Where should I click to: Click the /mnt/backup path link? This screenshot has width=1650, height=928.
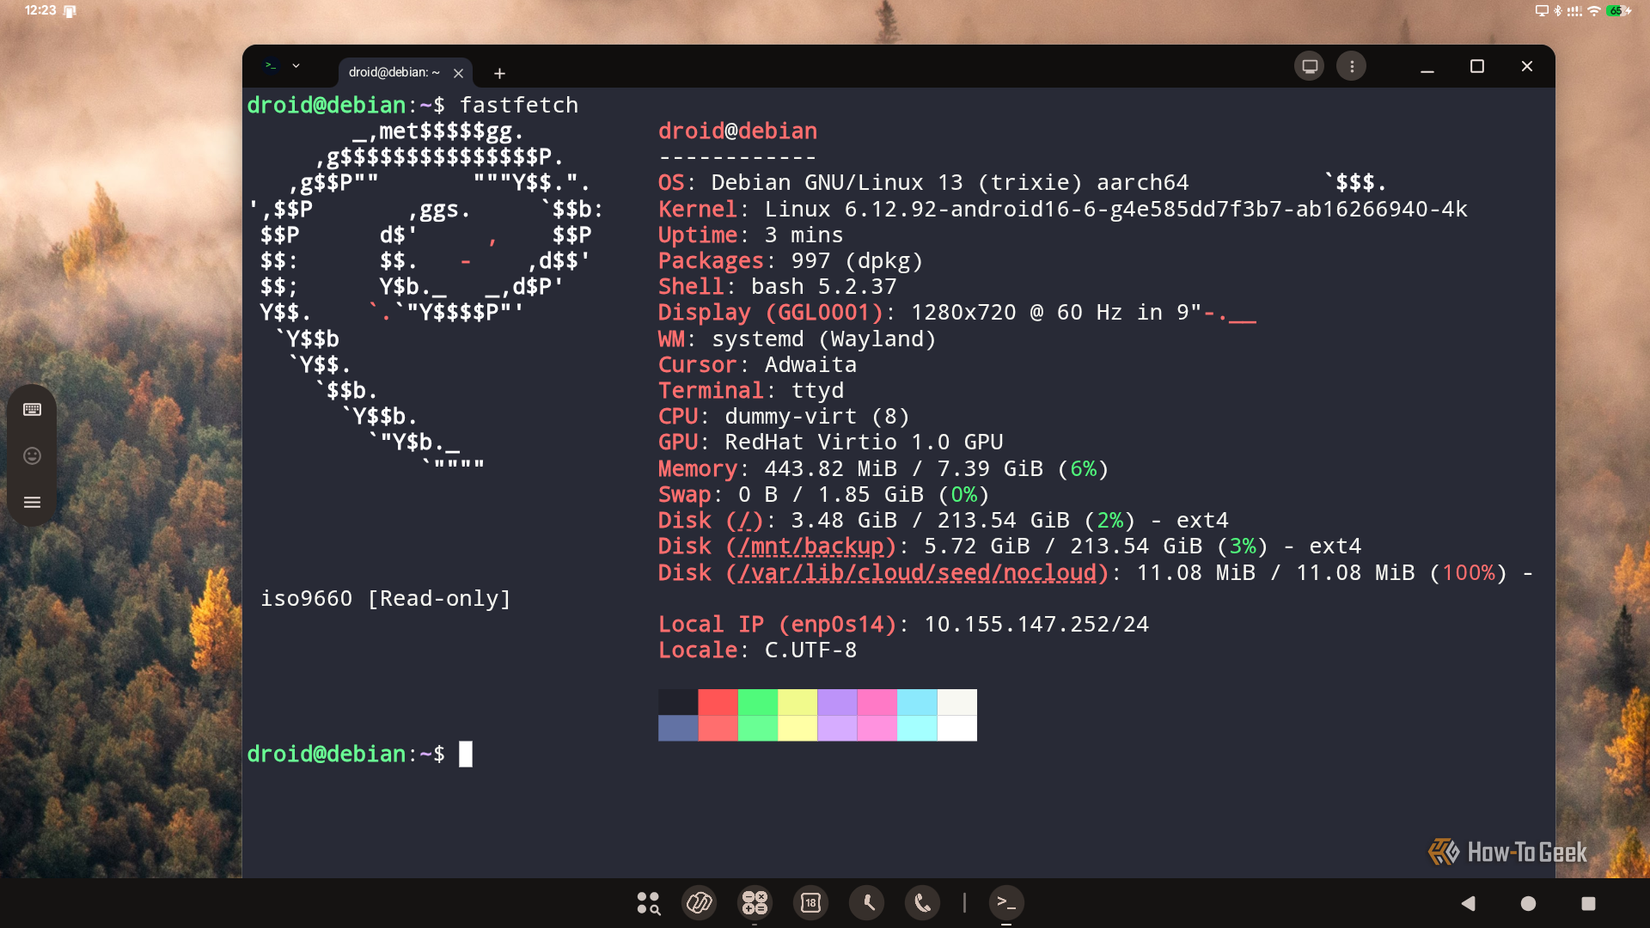click(x=811, y=546)
